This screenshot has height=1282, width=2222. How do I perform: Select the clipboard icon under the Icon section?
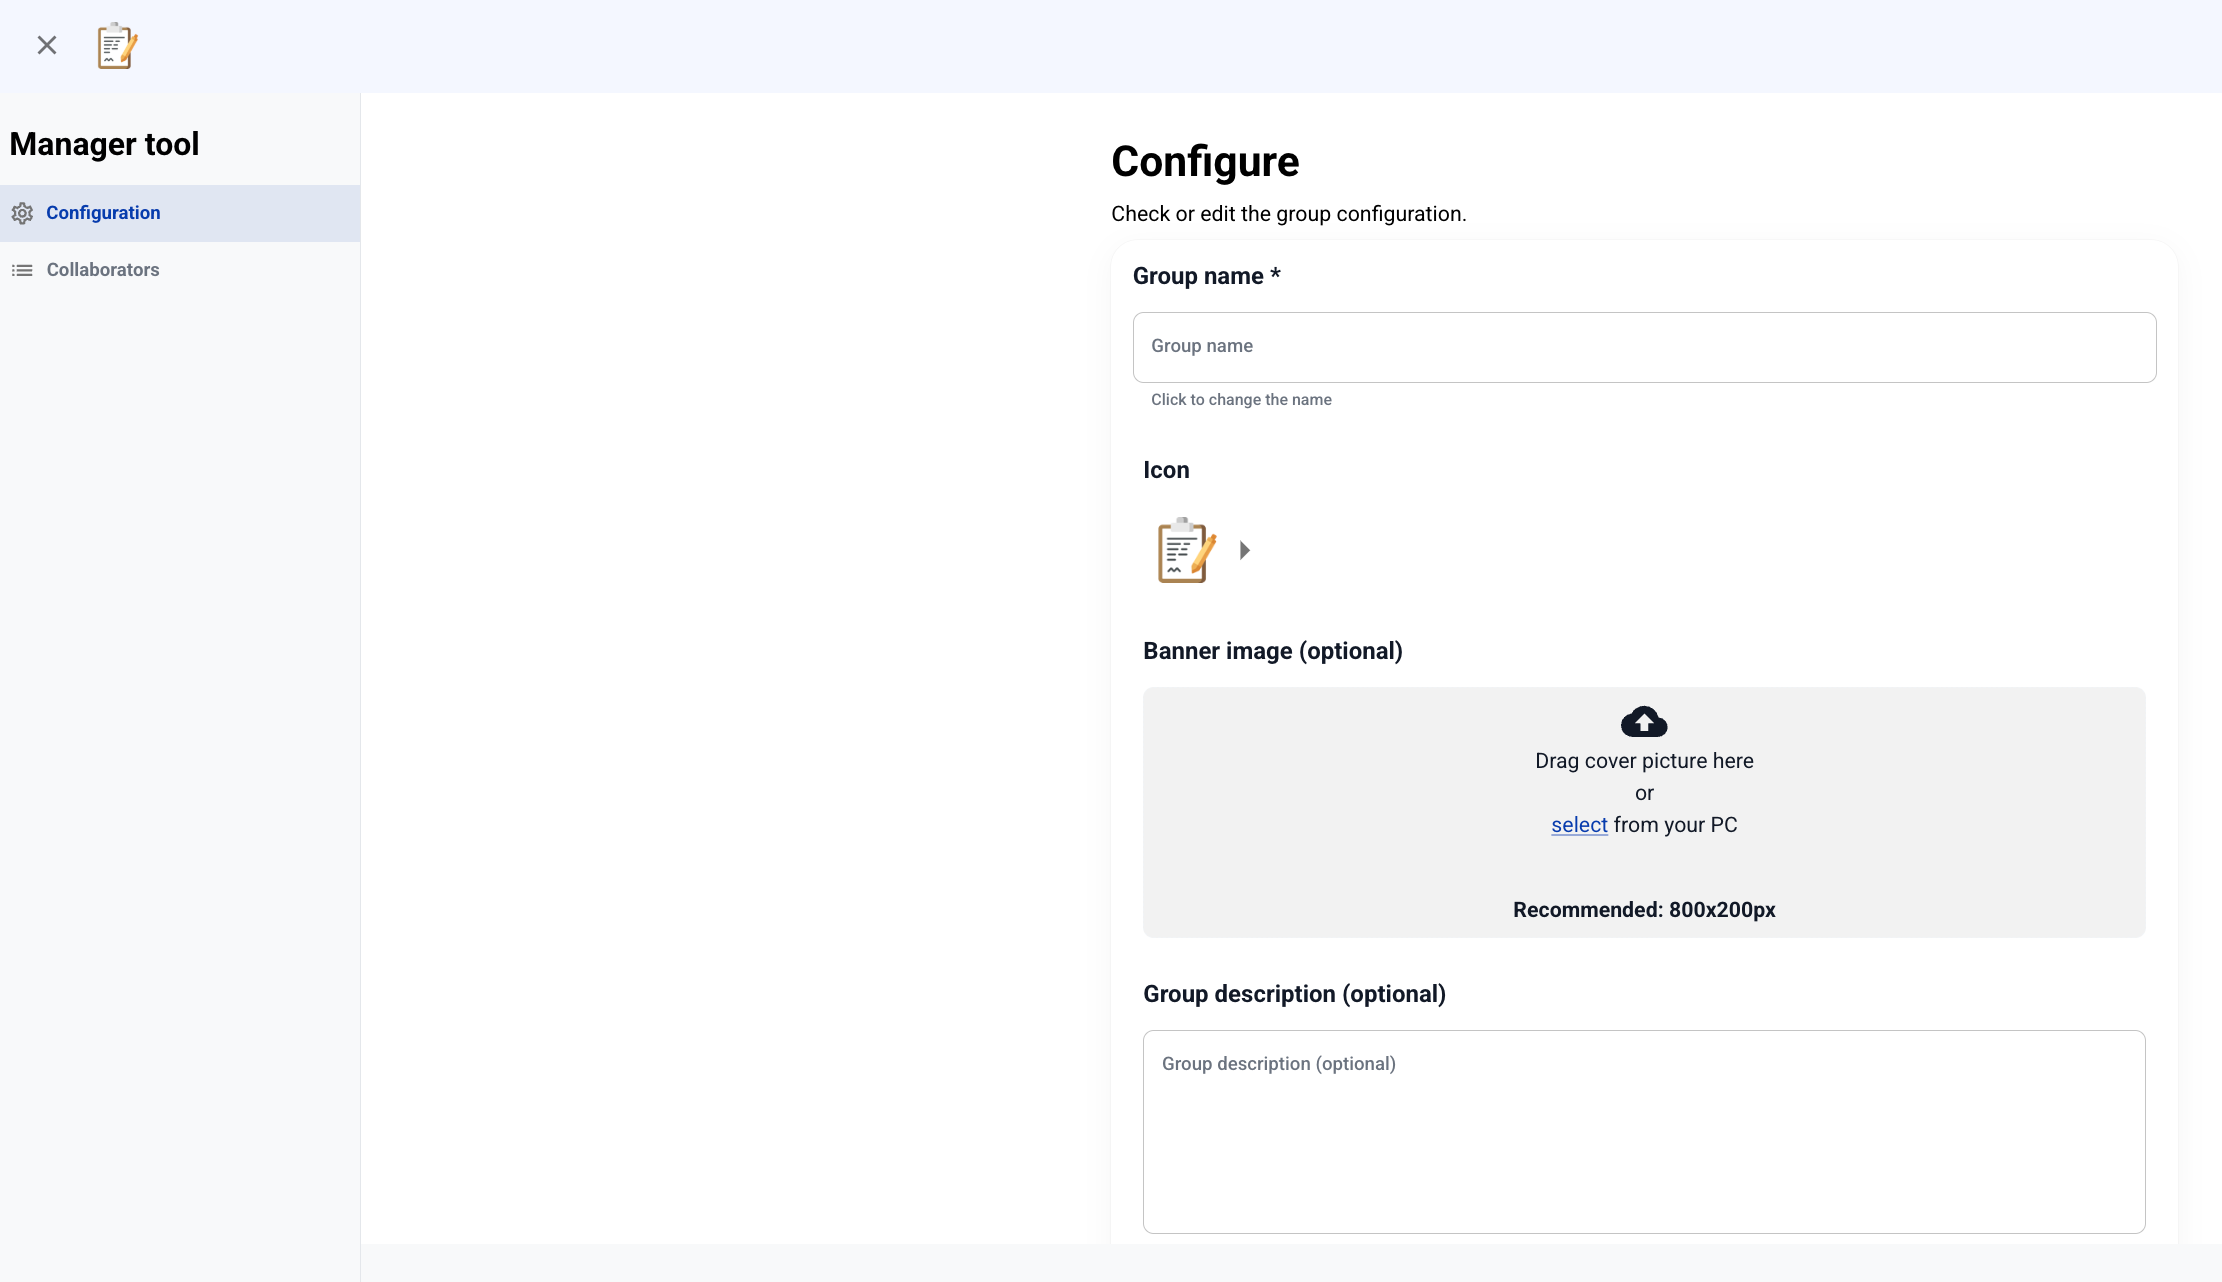coord(1185,550)
